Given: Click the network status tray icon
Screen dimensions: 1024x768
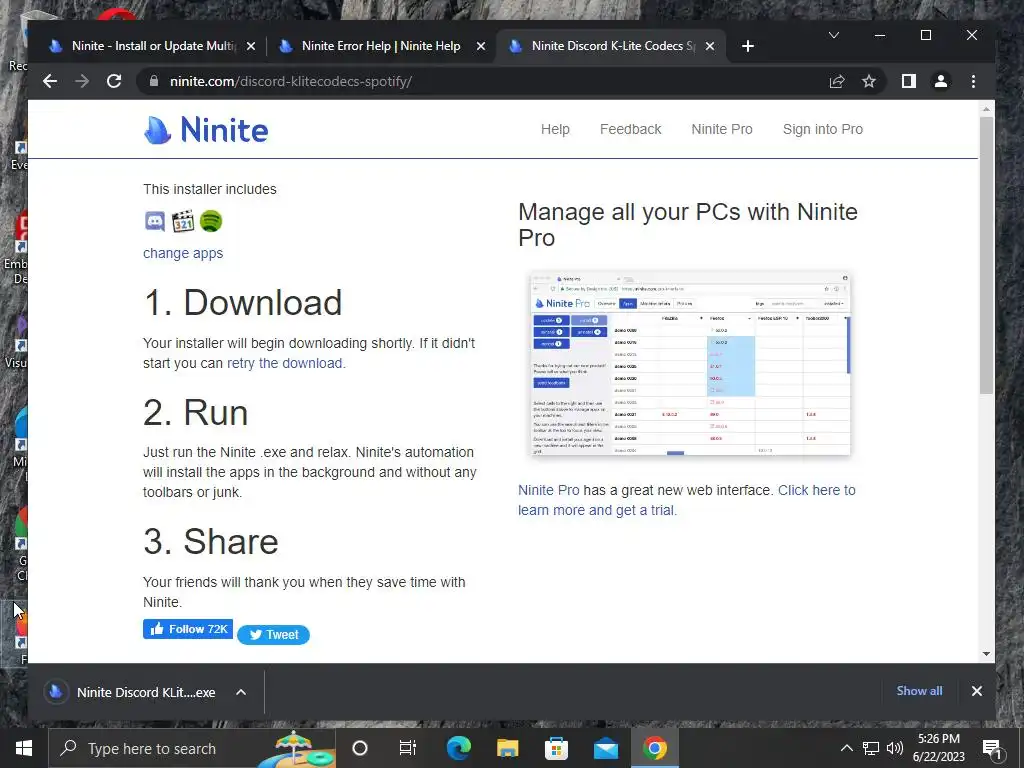Looking at the screenshot, I should [871, 748].
